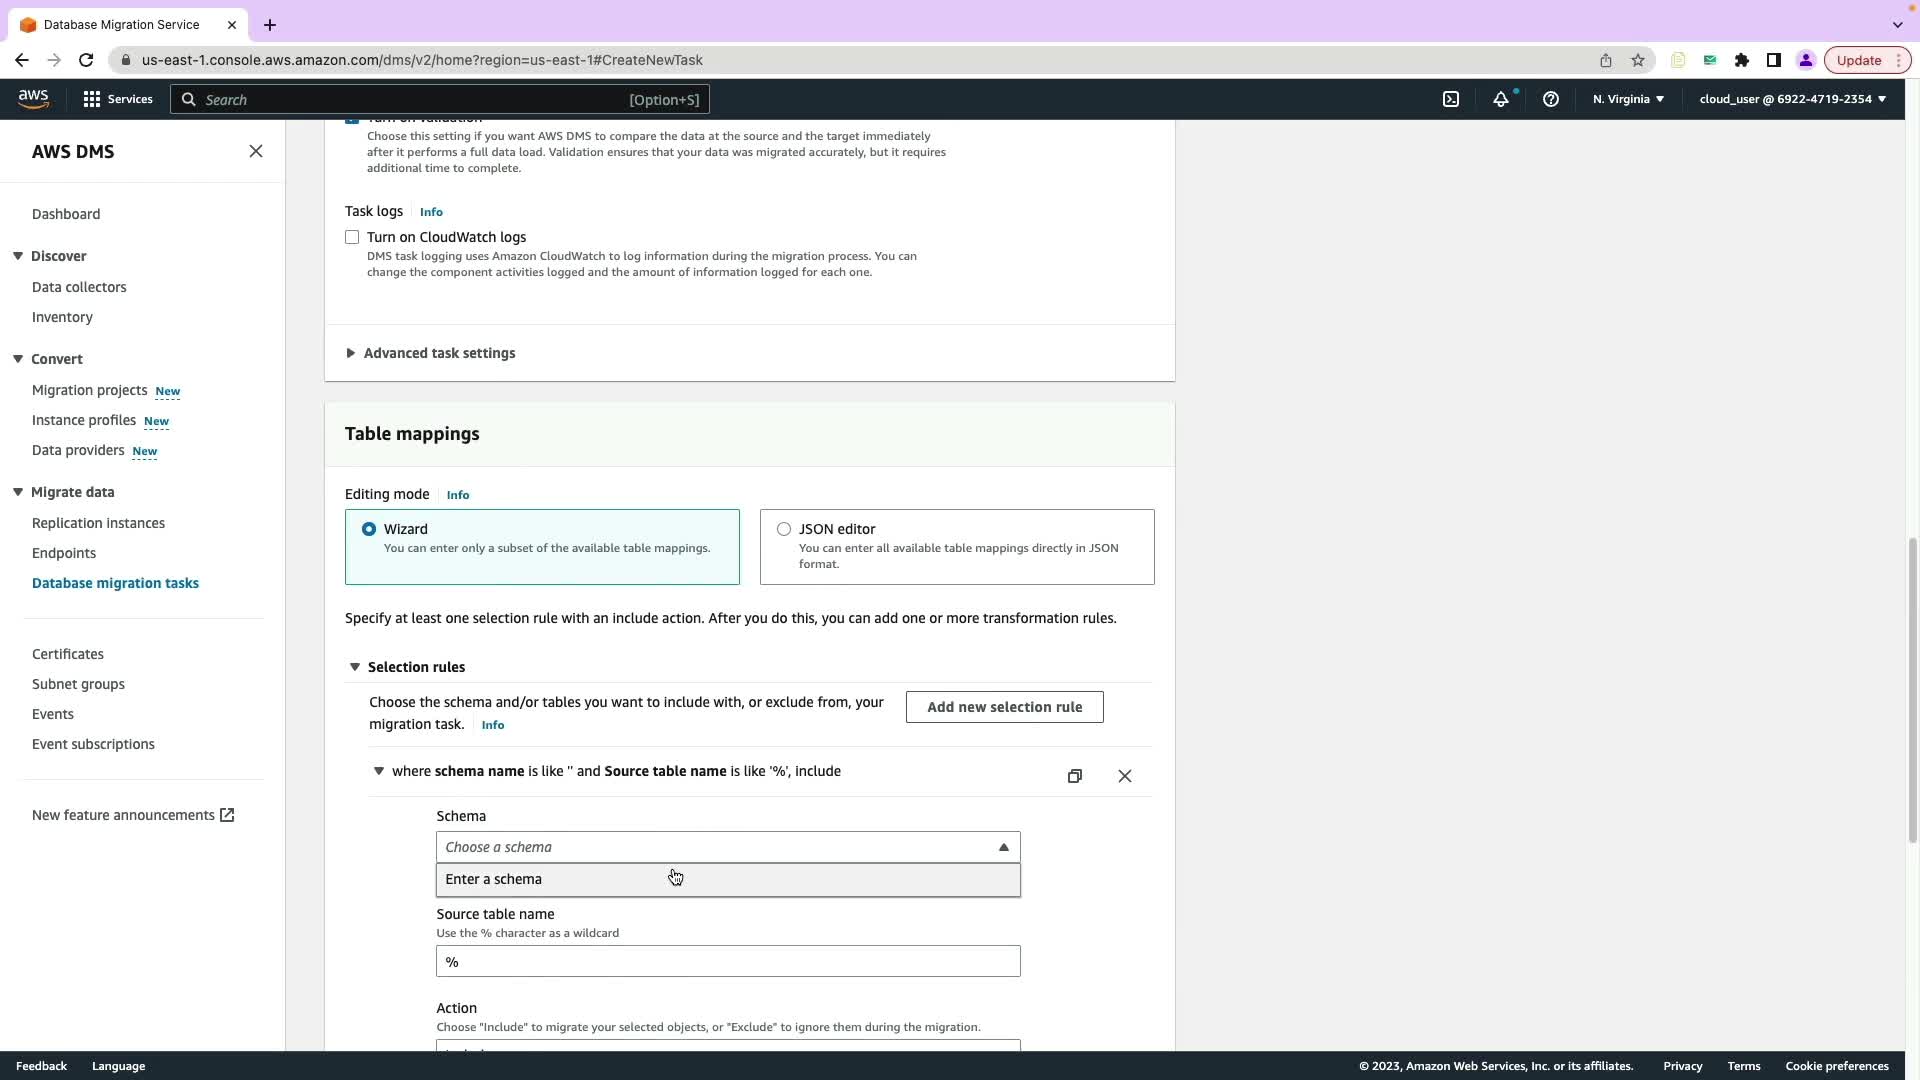Click the AWS logo home icon
This screenshot has height=1080, width=1920.
[x=33, y=98]
